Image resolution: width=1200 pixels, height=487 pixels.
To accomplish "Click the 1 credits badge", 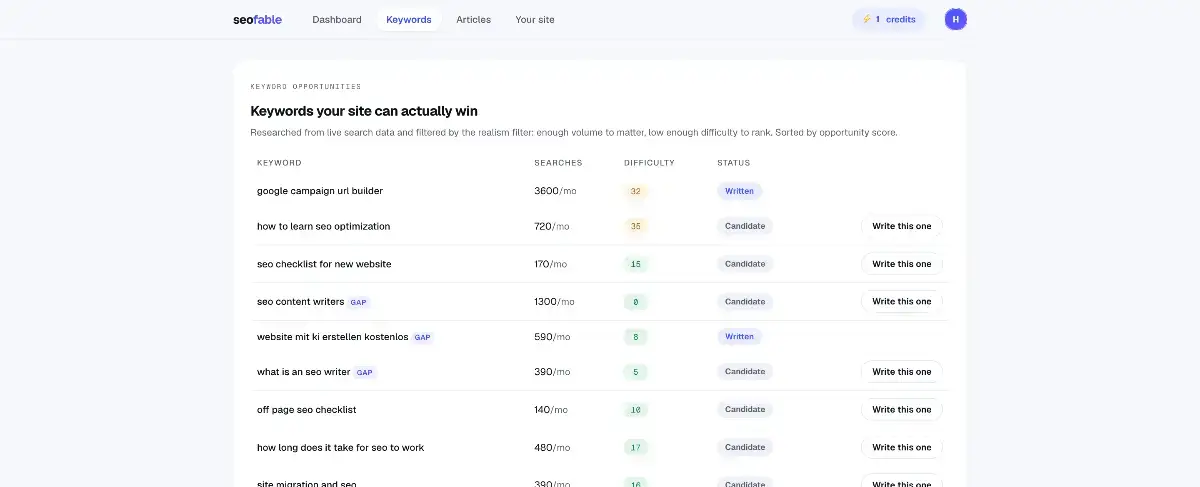I will click(889, 19).
